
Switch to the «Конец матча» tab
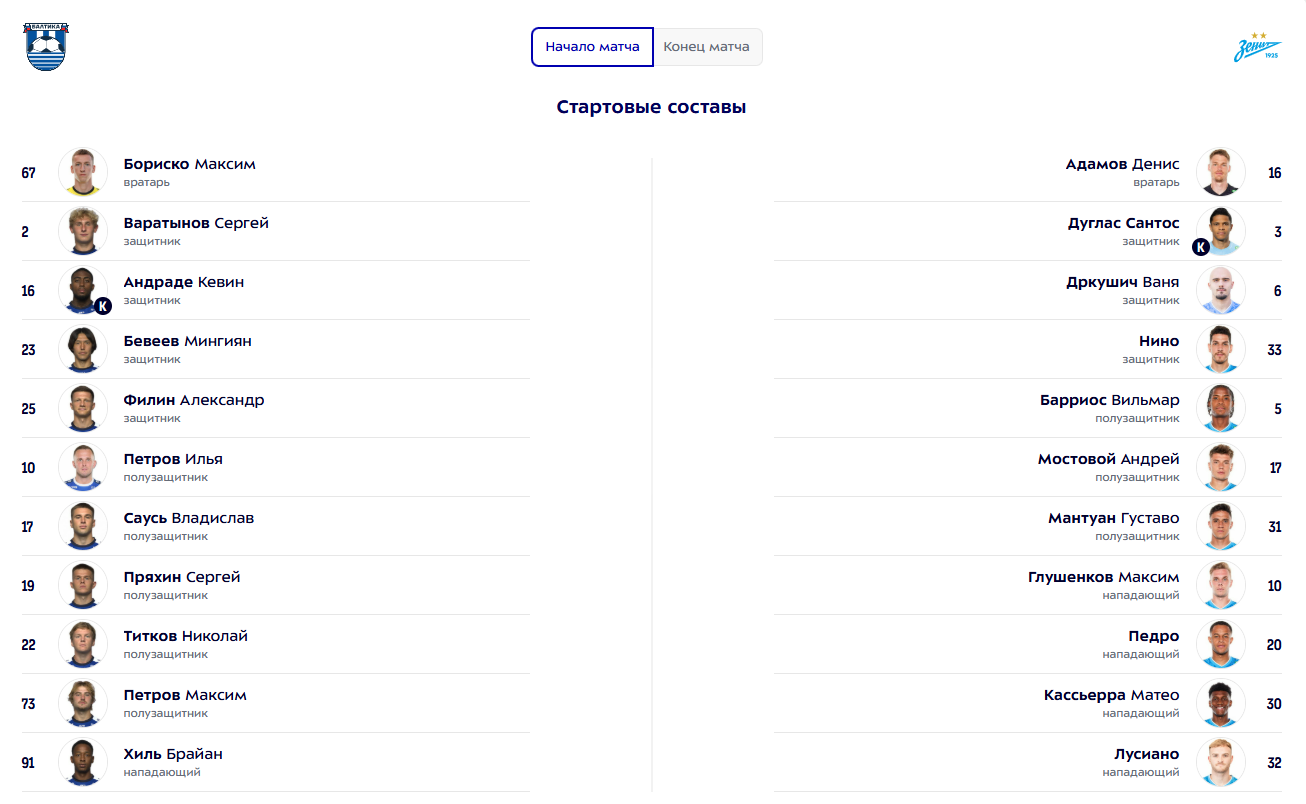point(707,47)
